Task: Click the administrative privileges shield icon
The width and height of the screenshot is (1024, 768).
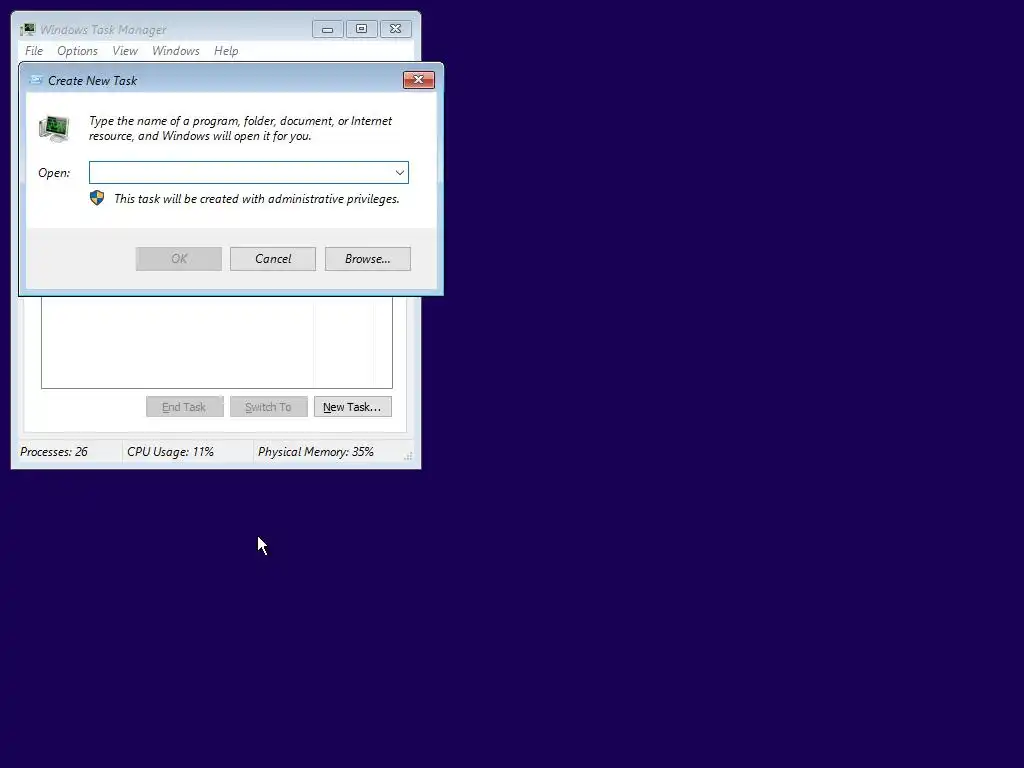Action: tap(97, 198)
